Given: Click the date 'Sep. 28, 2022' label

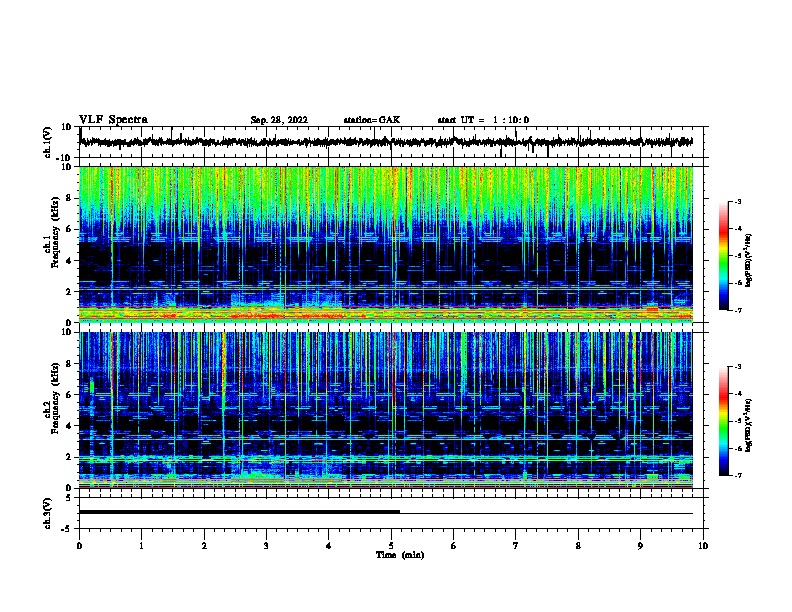Looking at the screenshot, I should tap(279, 120).
